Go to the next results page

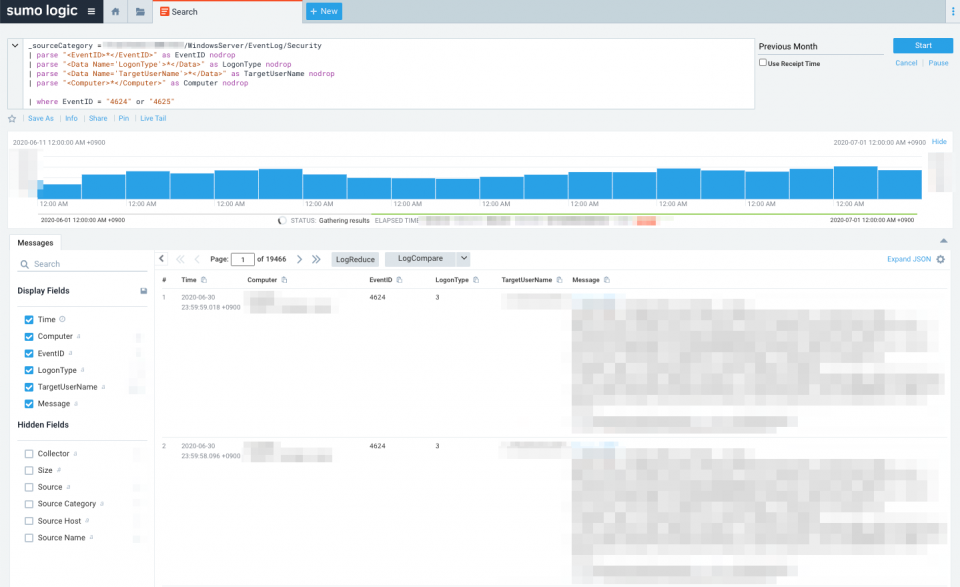[x=299, y=259]
